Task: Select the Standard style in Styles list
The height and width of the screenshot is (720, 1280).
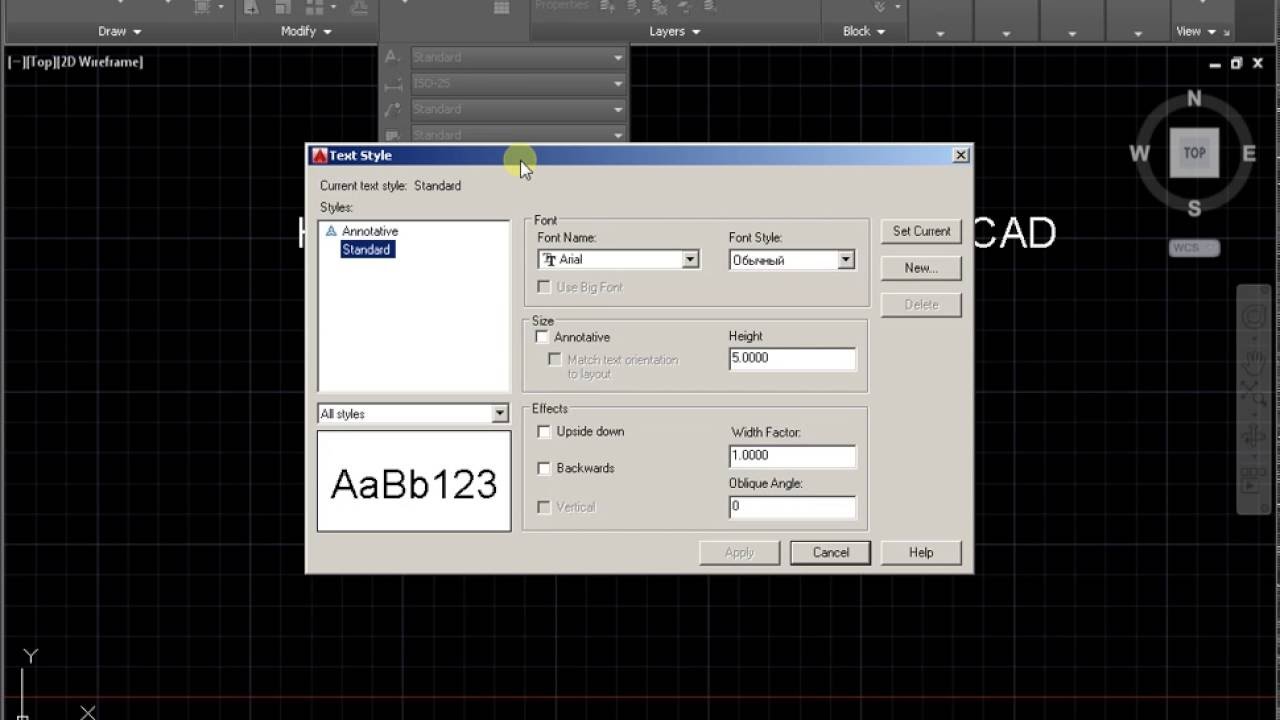Action: coord(366,250)
